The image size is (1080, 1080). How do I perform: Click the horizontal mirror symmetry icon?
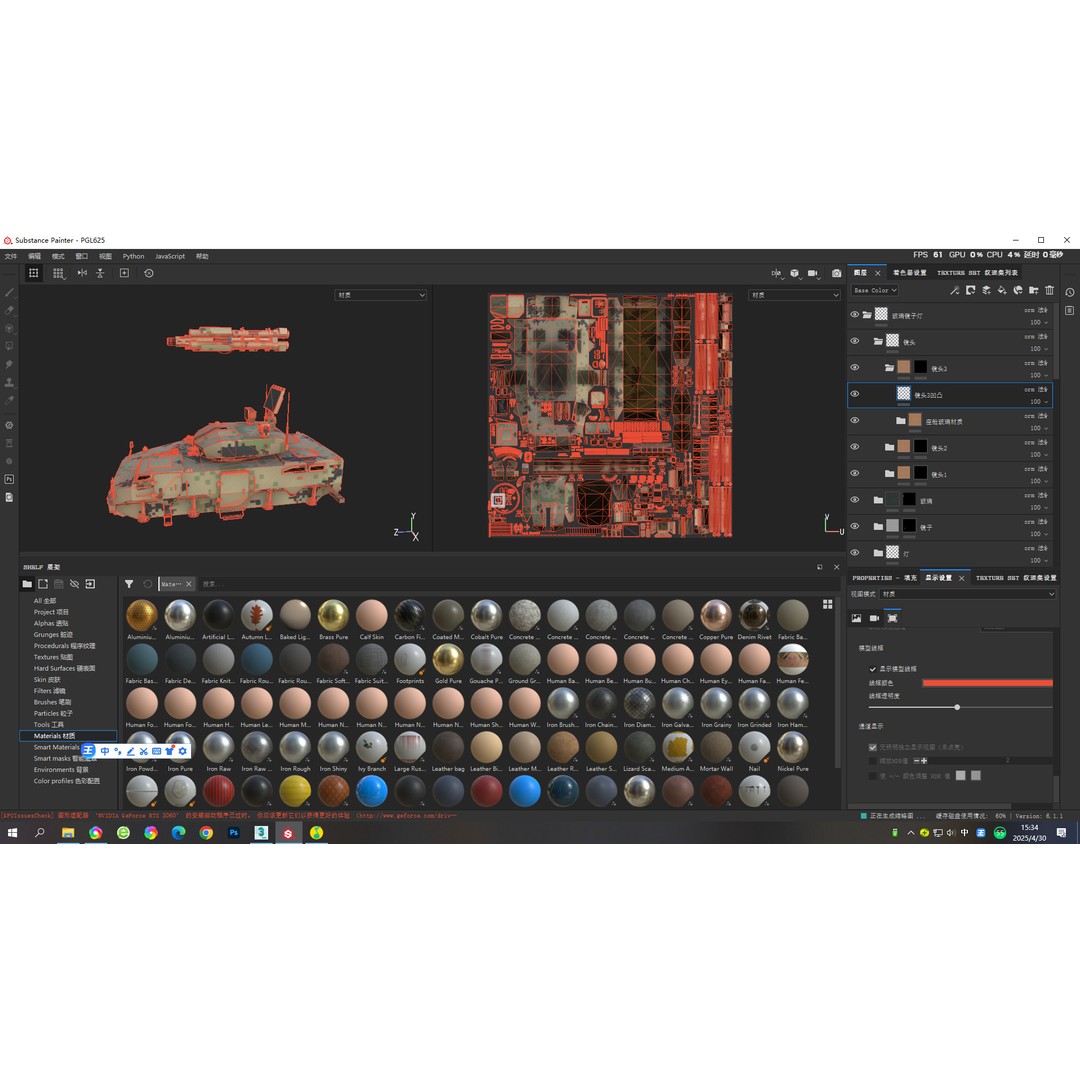click(x=82, y=273)
